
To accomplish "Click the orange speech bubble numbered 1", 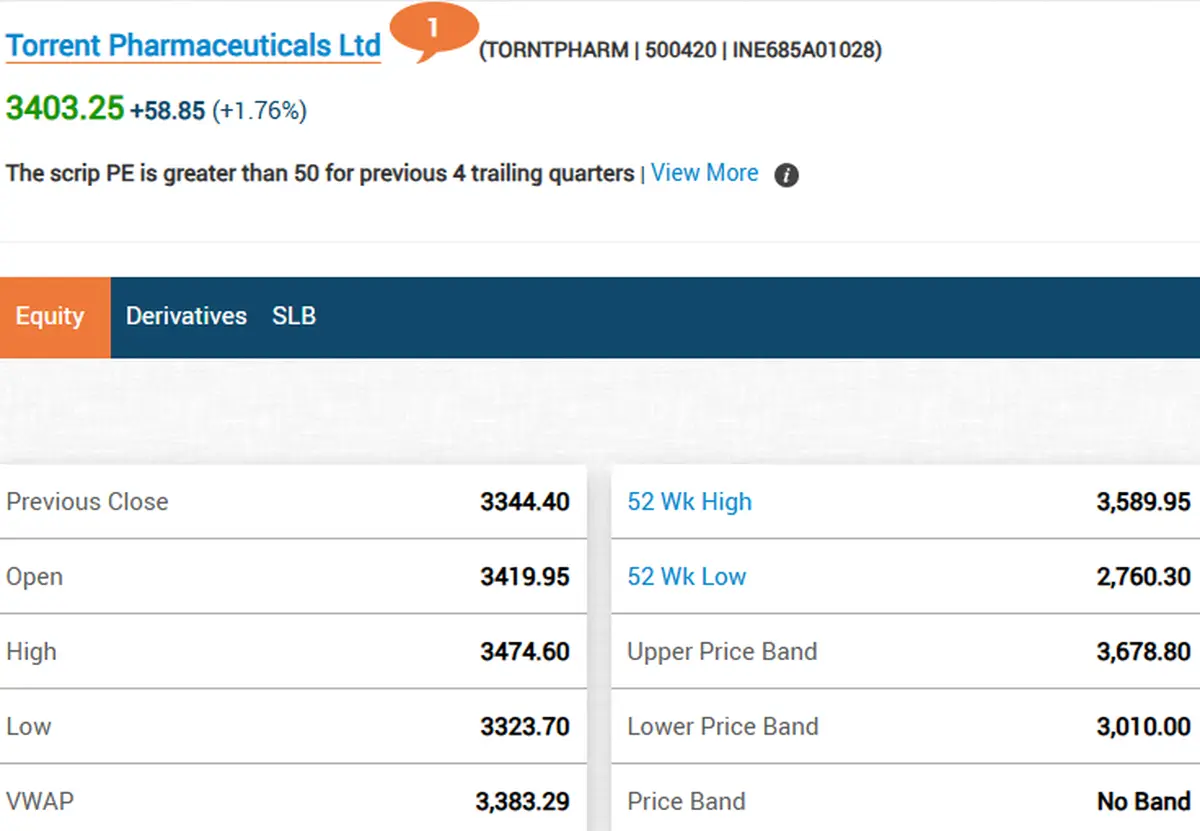I will coord(433,32).
